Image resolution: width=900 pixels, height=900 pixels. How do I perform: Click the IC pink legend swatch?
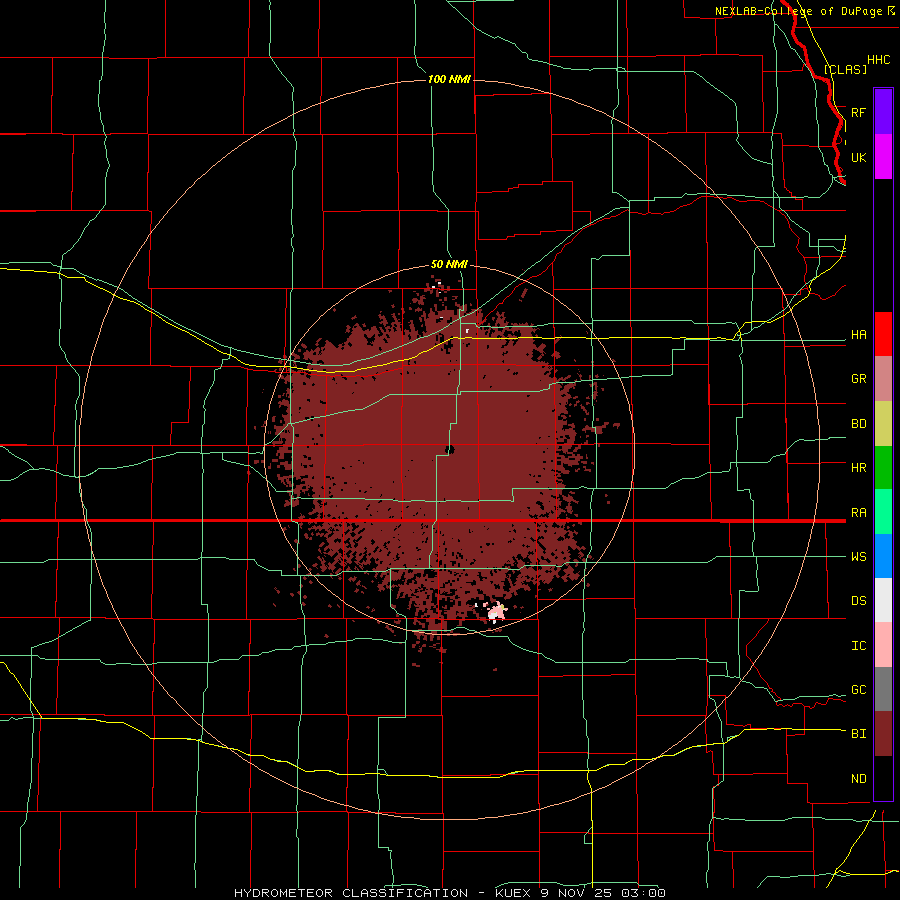[883, 645]
